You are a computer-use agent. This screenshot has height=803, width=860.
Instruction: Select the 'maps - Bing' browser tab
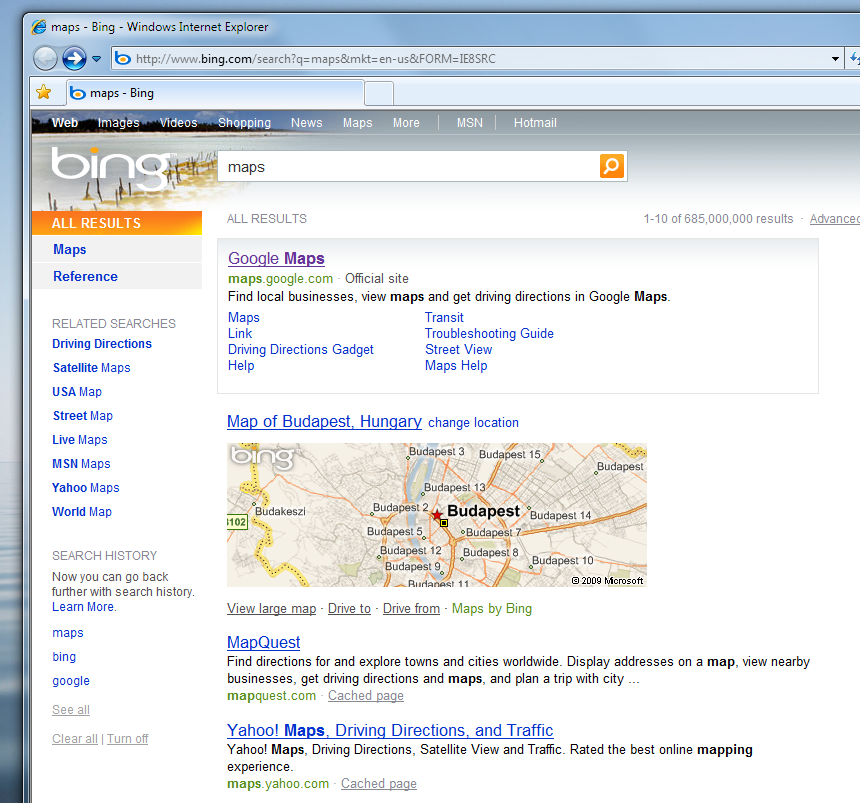tap(215, 93)
